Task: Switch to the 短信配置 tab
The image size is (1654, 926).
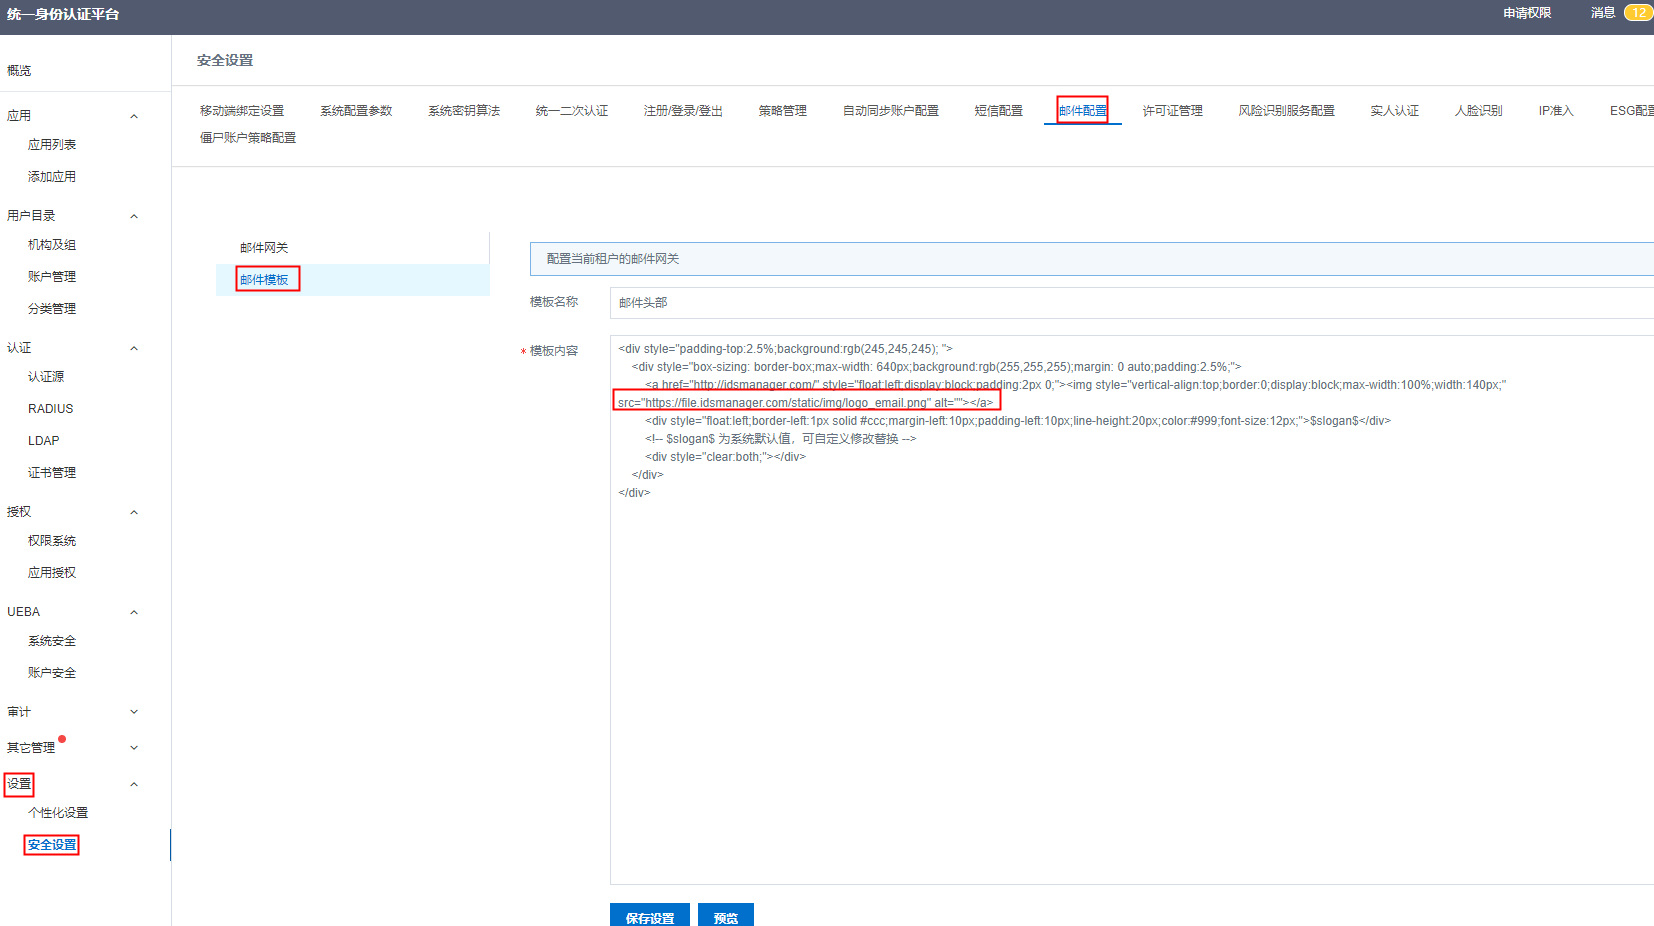Action: [998, 110]
